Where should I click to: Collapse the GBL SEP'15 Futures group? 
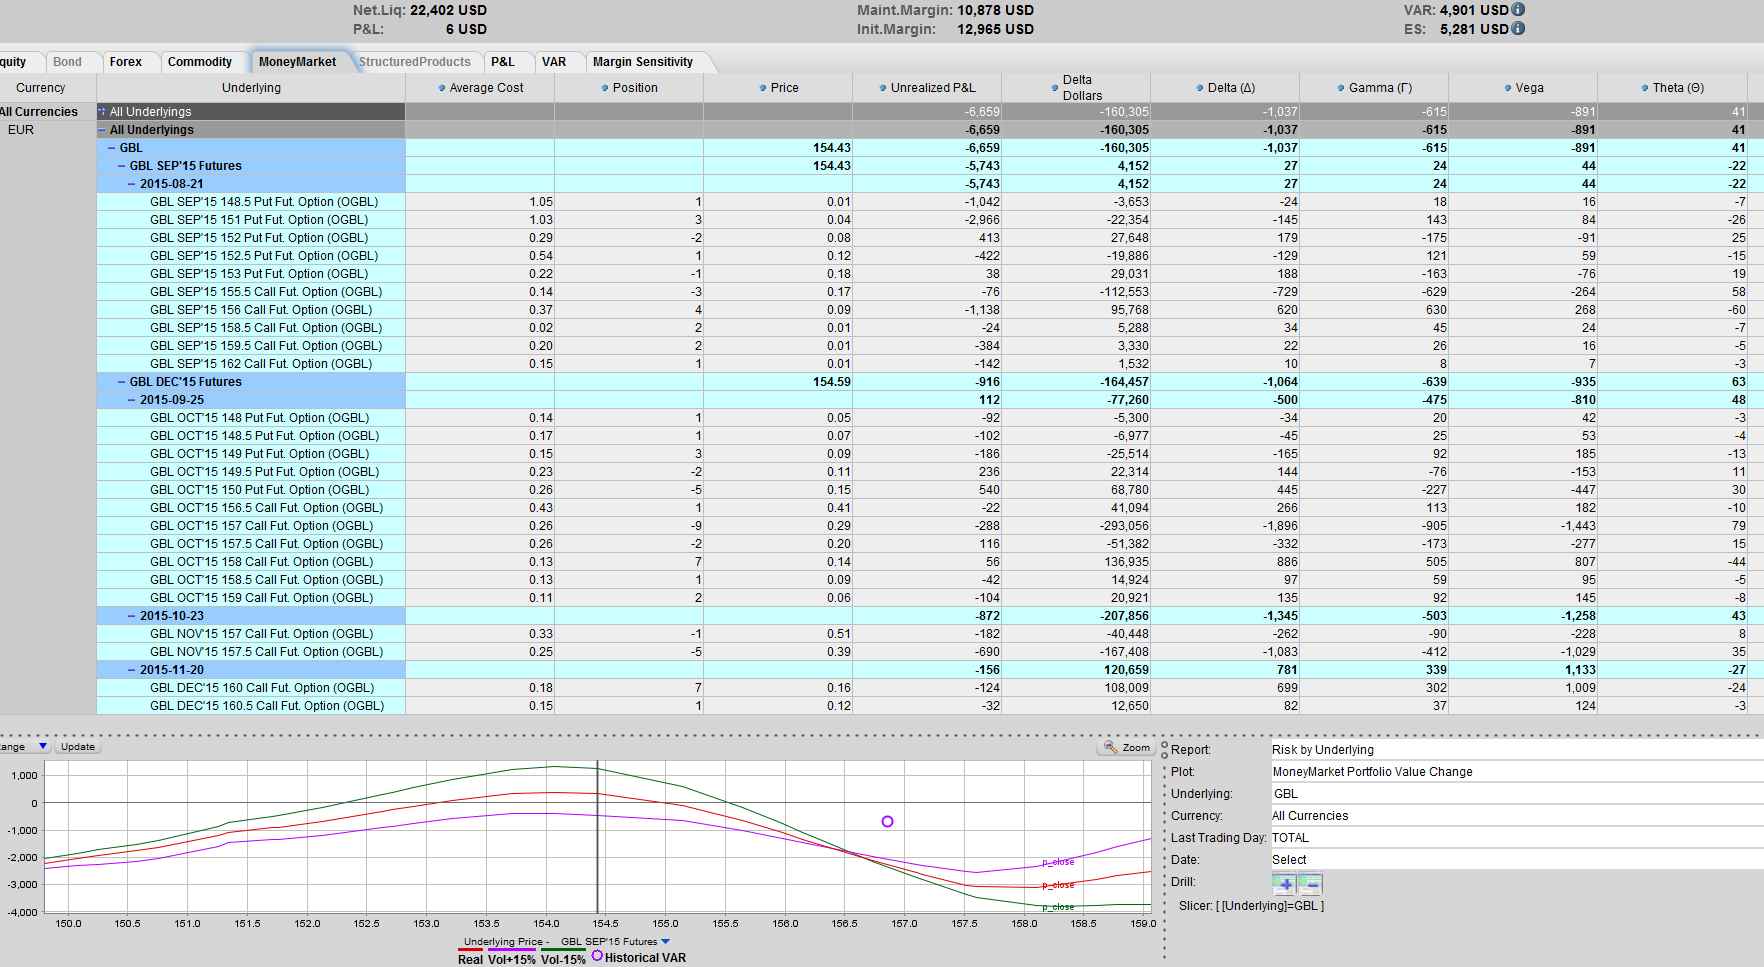[122, 166]
